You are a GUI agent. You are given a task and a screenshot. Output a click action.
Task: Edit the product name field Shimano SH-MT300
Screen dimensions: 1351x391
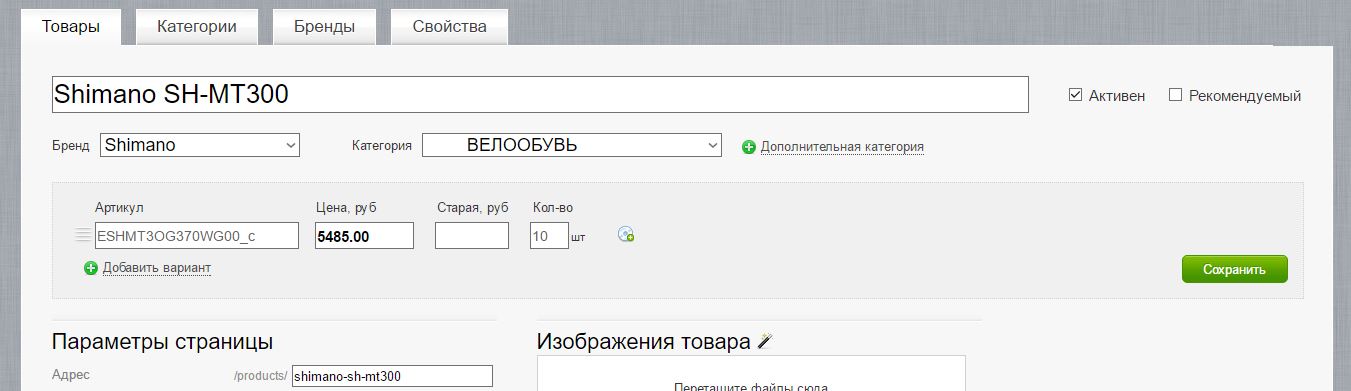540,95
